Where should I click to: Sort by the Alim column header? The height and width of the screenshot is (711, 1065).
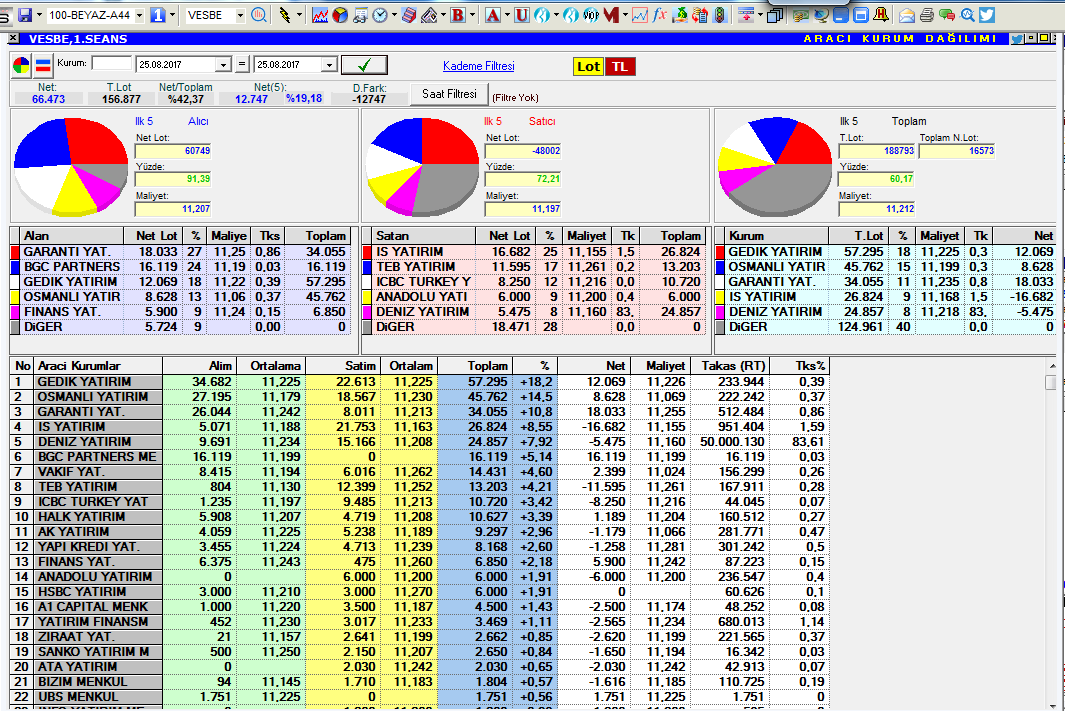click(x=198, y=365)
